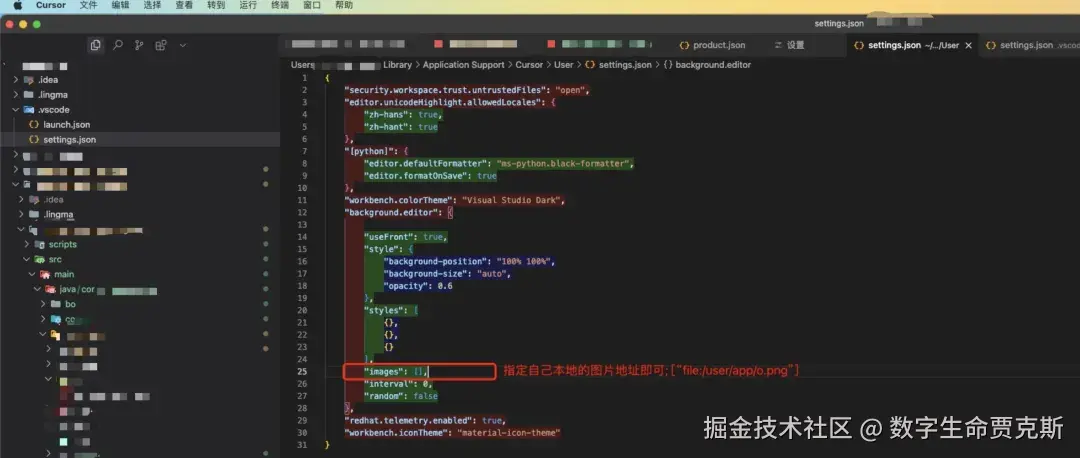Place cursor inside the "images" array brackets
1080x458 pixels.
419,372
